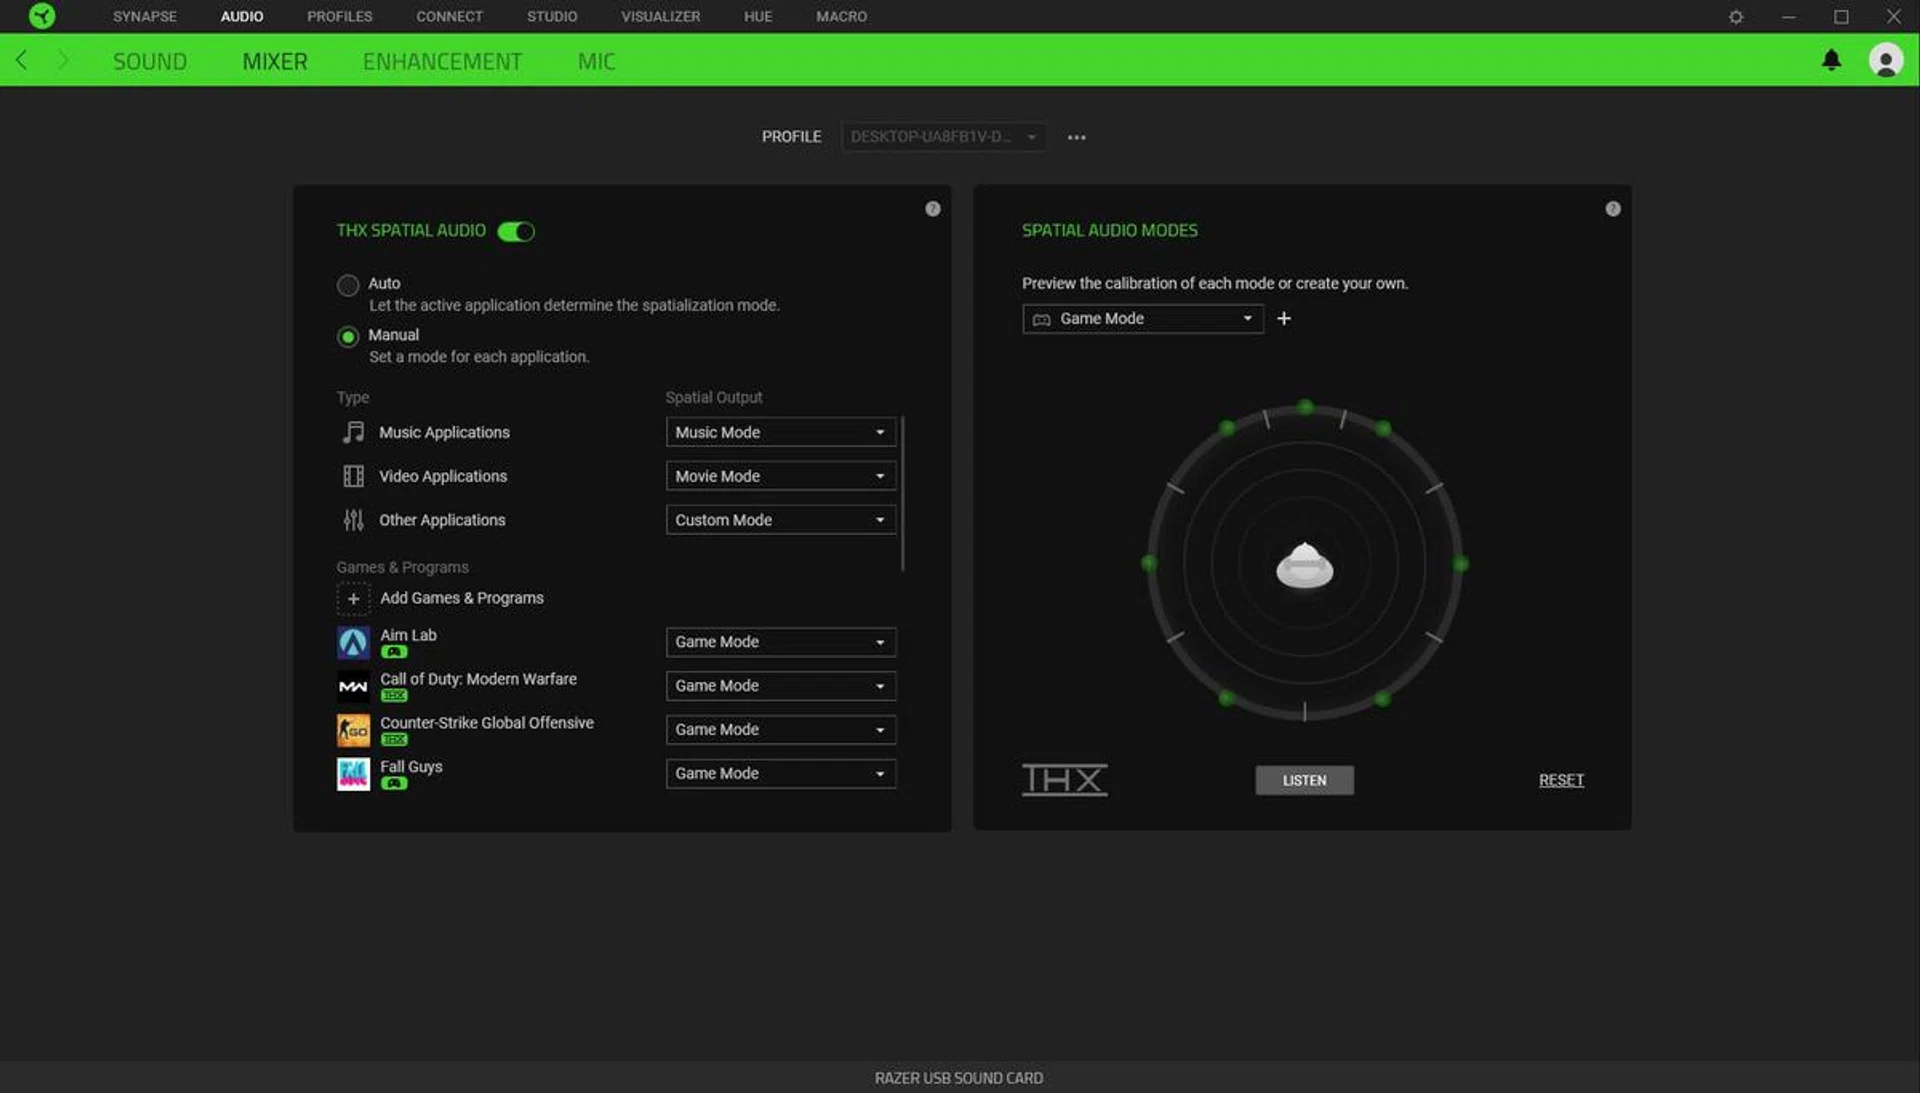Expand Other Applications Custom Mode dropdown
This screenshot has height=1093, width=1920.
(x=780, y=520)
